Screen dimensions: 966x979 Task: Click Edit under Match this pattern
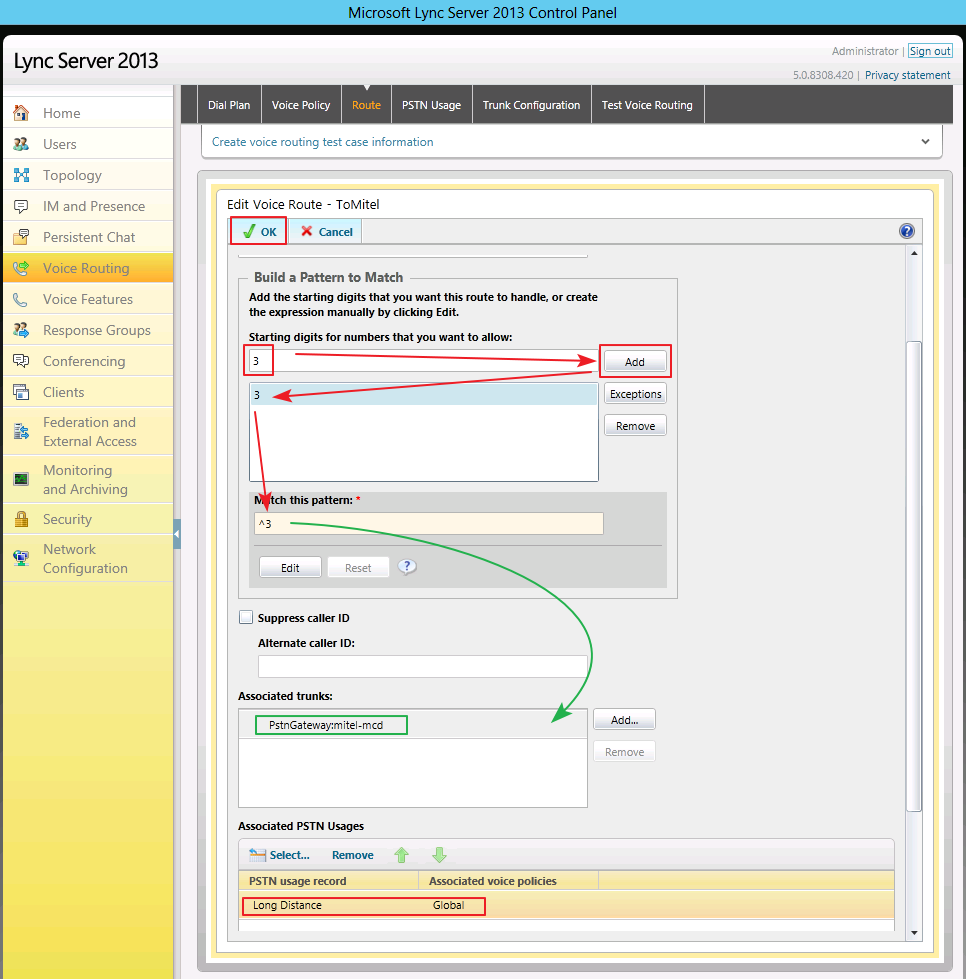(290, 566)
